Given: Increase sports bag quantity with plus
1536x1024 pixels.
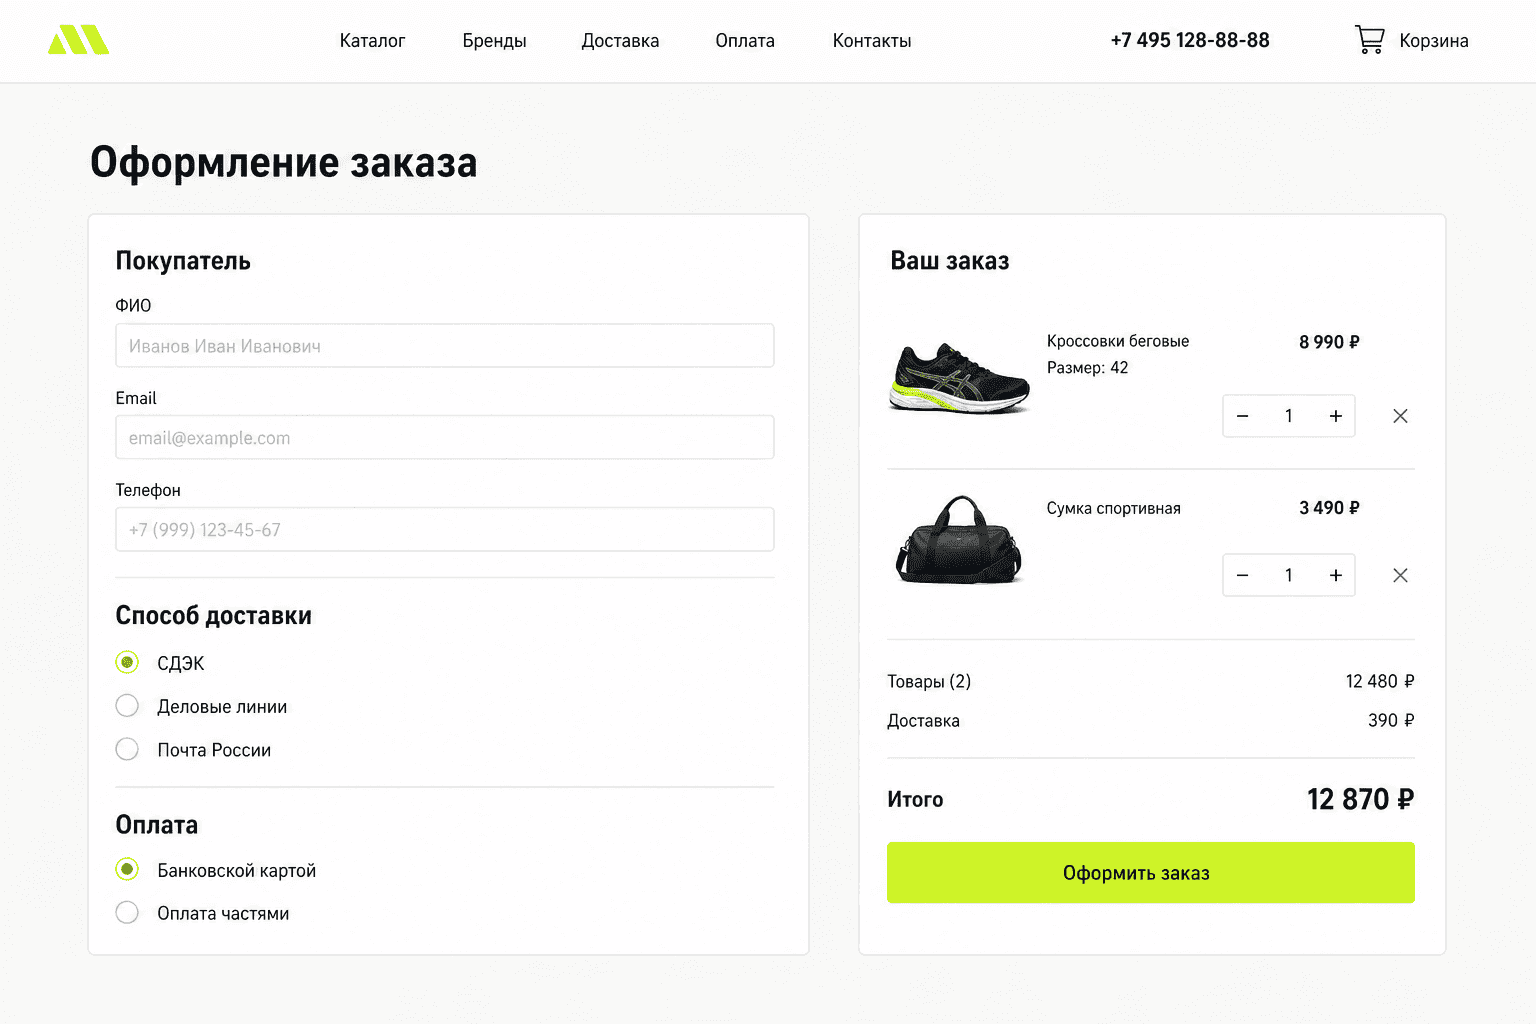Looking at the screenshot, I should tap(1336, 575).
